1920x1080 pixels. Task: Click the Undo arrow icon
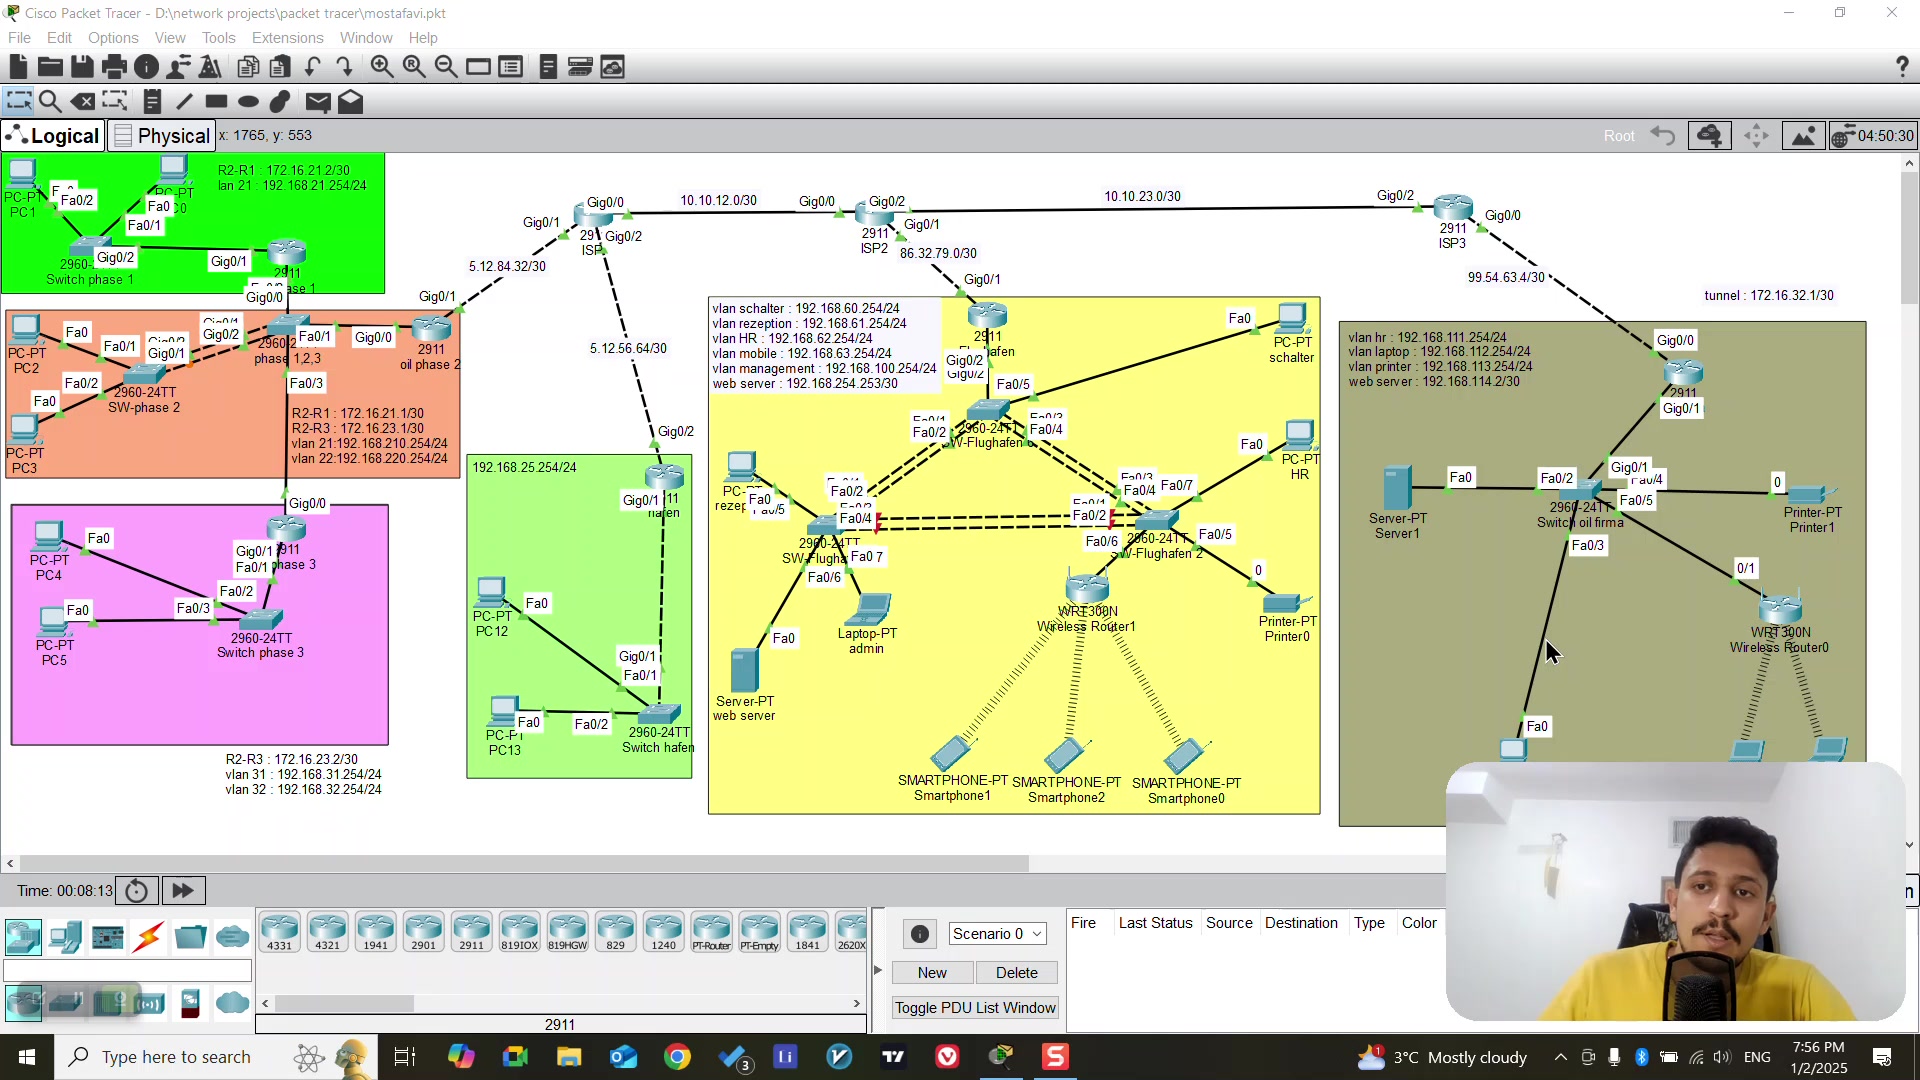pyautogui.click(x=312, y=67)
